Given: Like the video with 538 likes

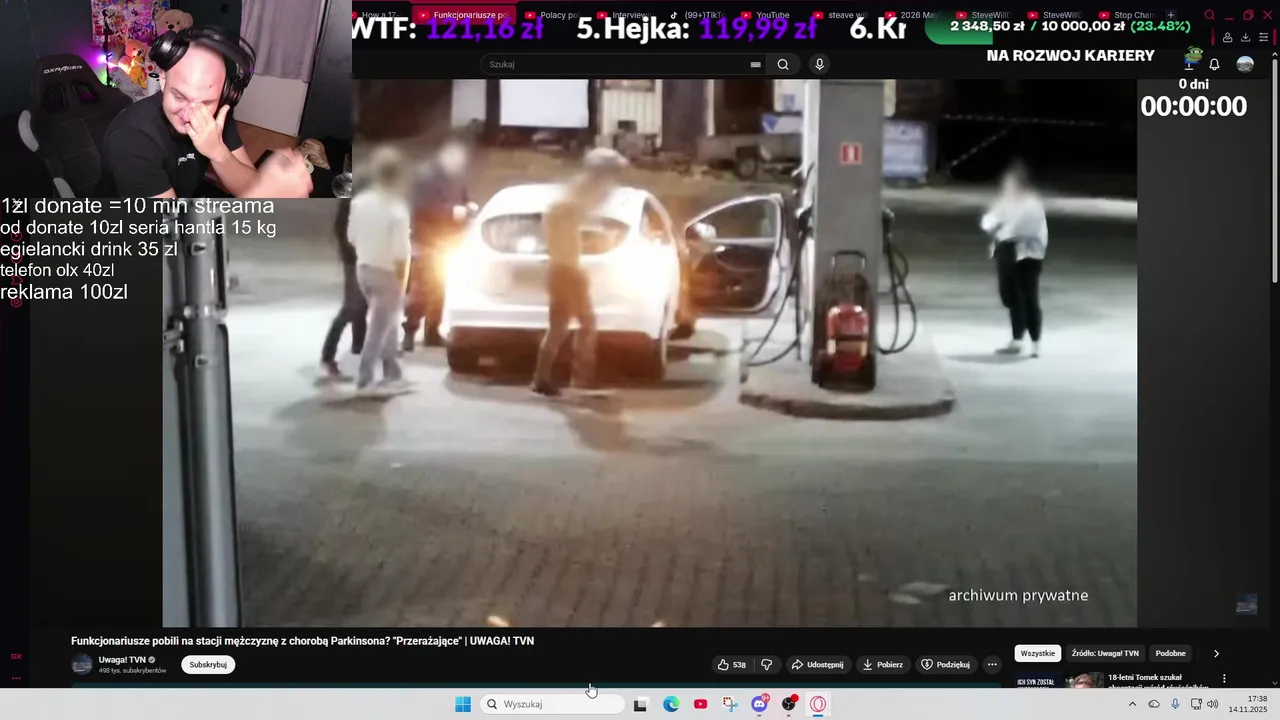Looking at the screenshot, I should click(732, 664).
